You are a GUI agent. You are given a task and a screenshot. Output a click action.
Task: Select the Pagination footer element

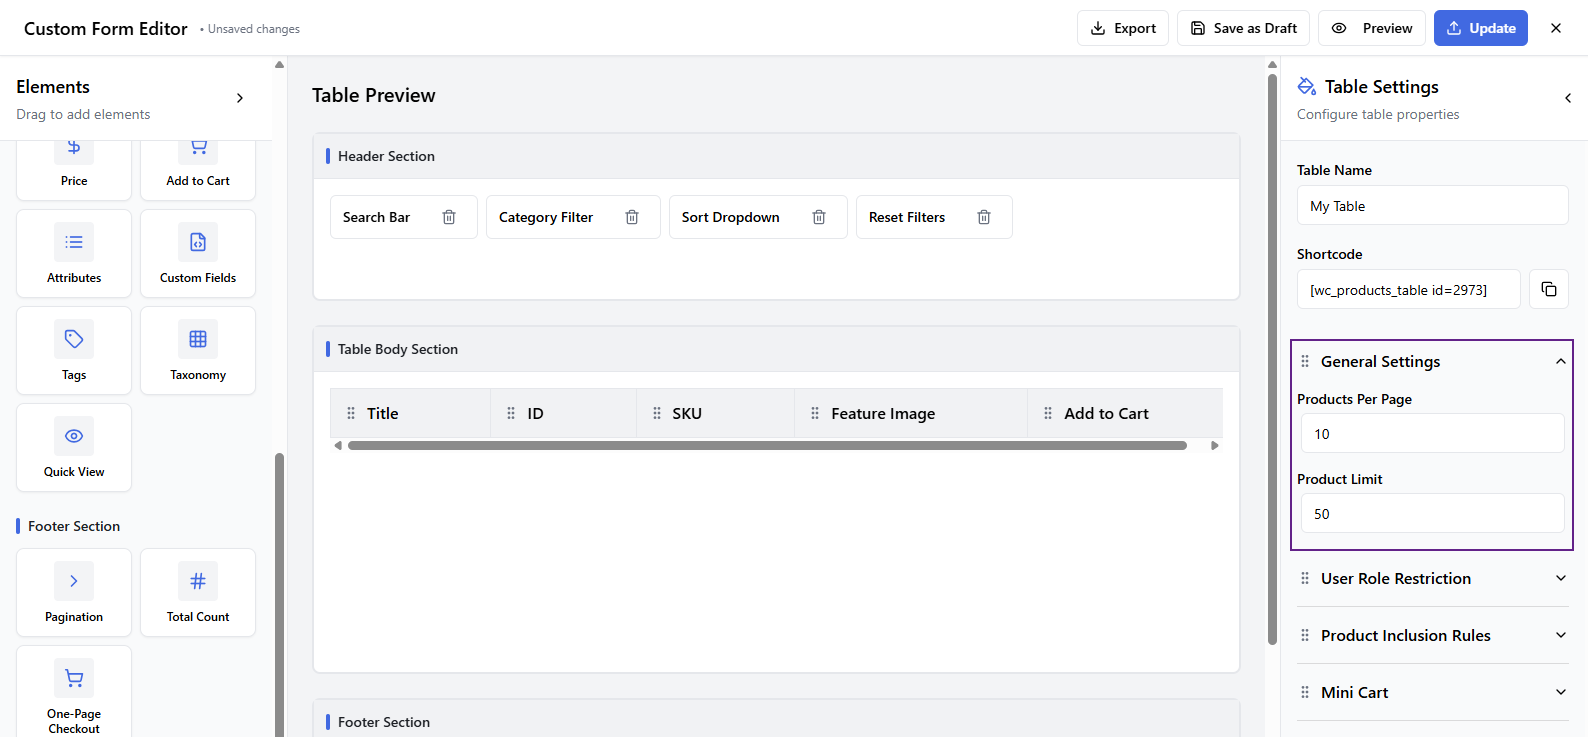point(74,592)
